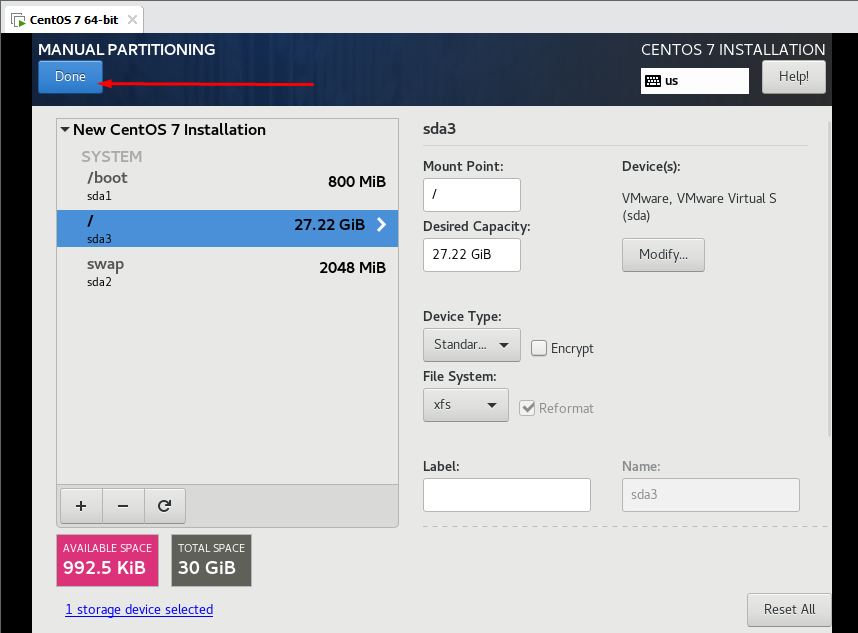Select the / sda3 partition row
The height and width of the screenshot is (633, 858).
227,228
